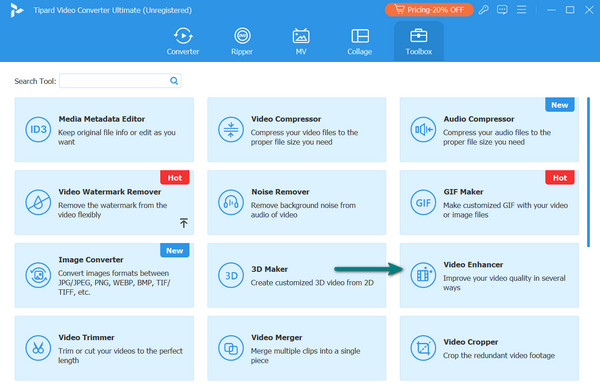Open the Converter tab
Viewport: 600px width, 384px height.
point(183,41)
